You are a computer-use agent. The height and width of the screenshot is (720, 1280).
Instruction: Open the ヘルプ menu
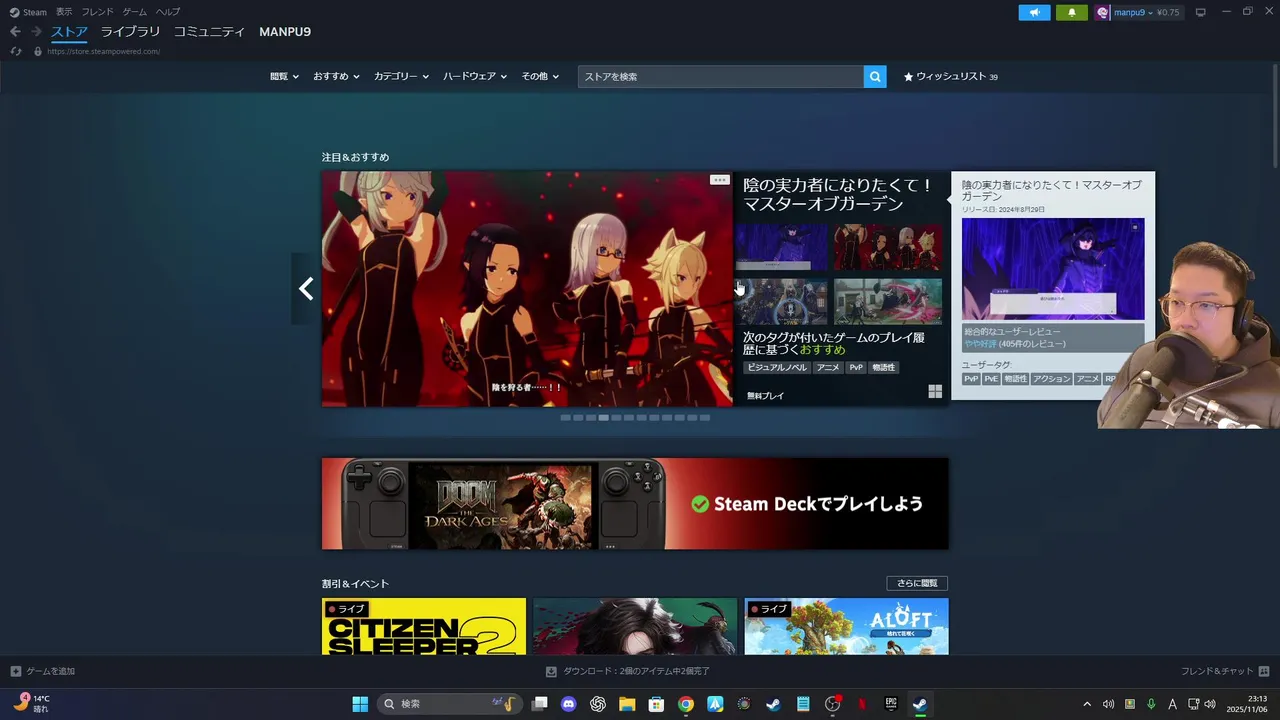[x=168, y=12]
